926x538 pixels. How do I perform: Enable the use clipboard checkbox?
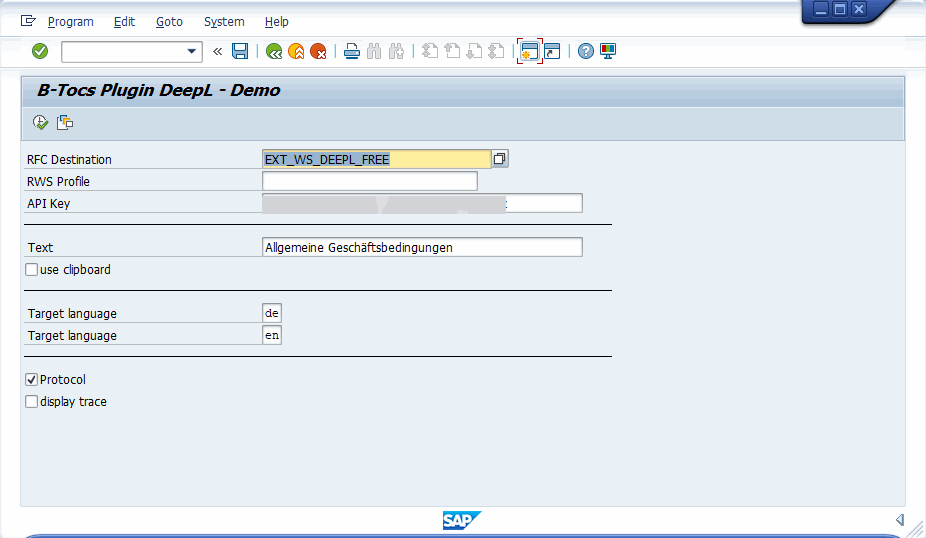click(31, 270)
